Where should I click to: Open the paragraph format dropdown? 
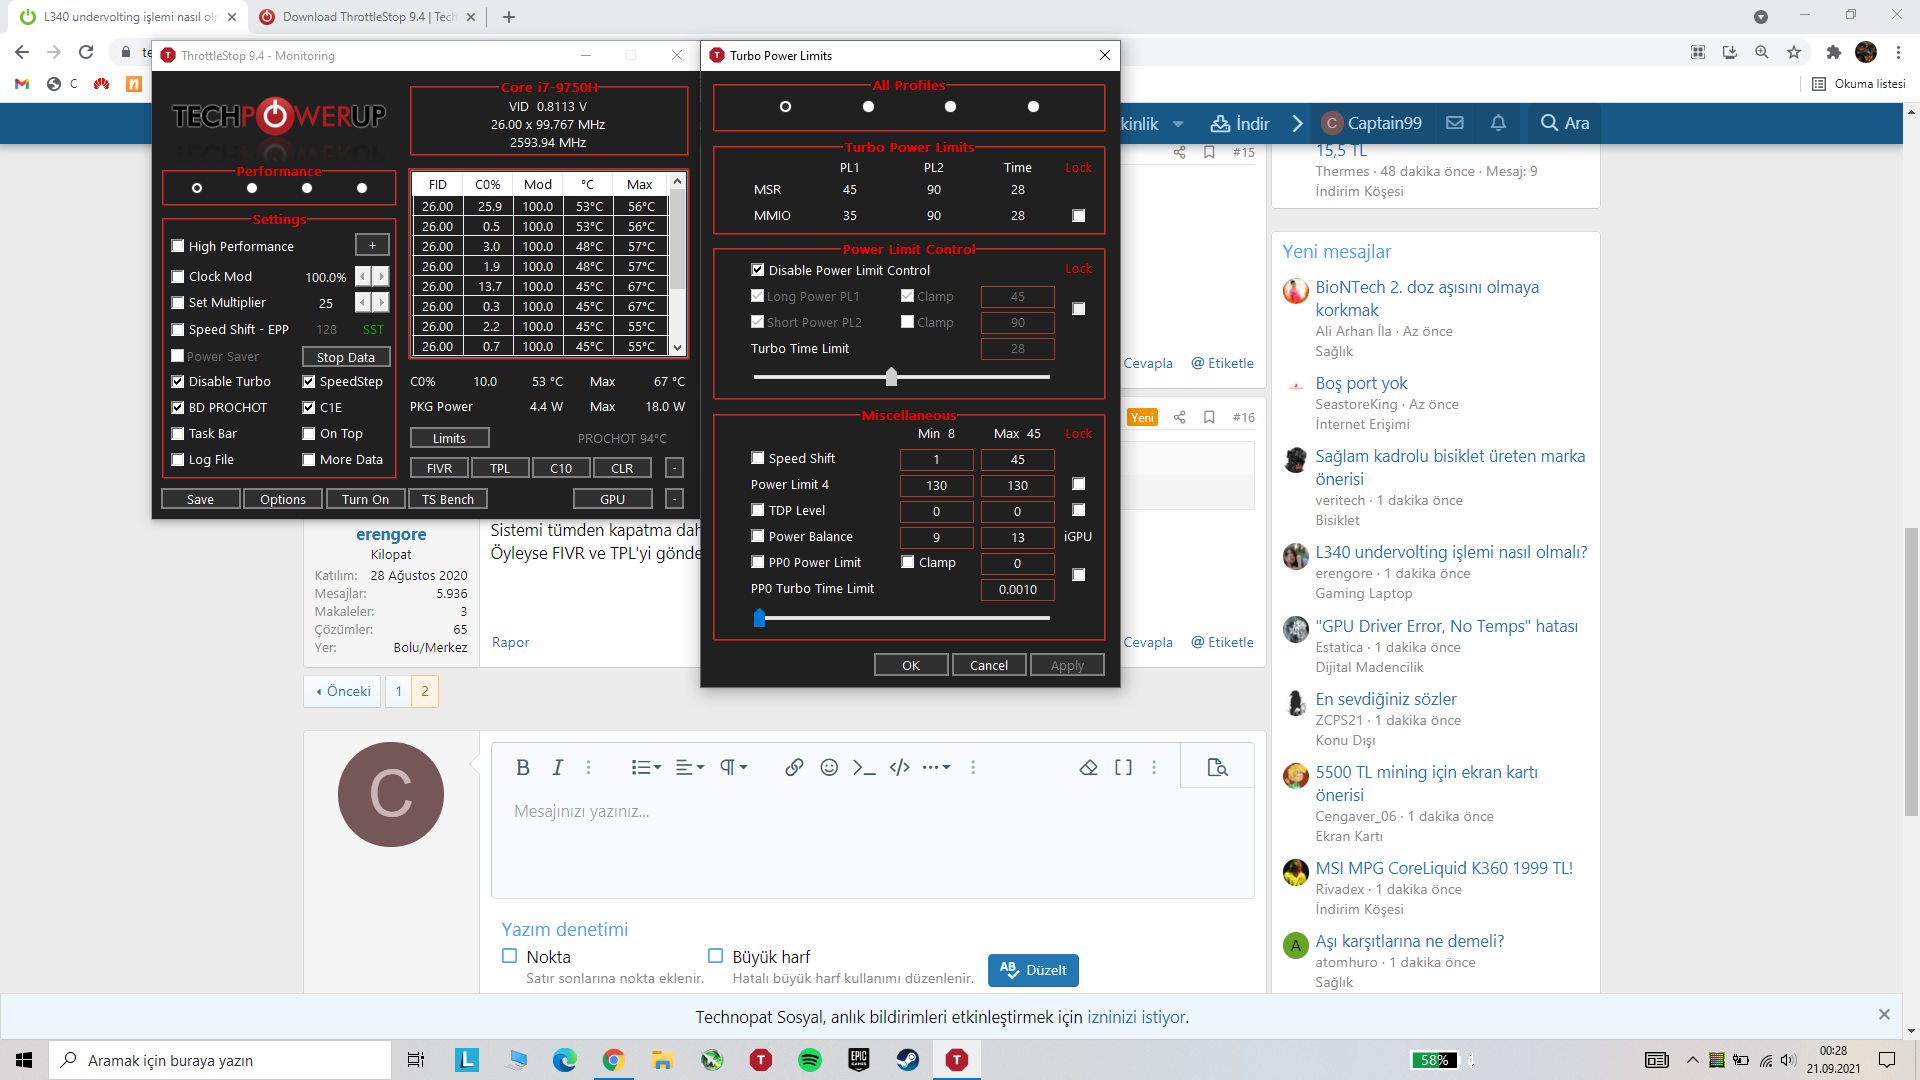coord(733,767)
